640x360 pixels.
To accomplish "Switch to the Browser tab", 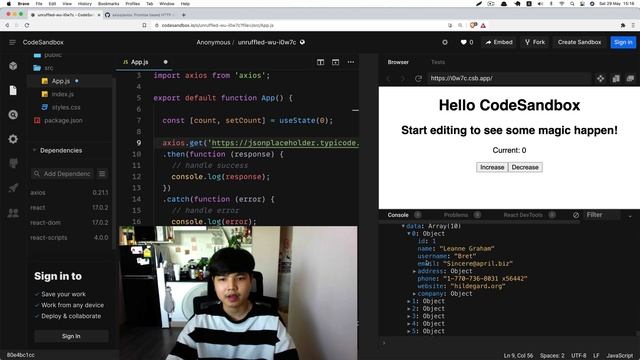I will point(398,62).
